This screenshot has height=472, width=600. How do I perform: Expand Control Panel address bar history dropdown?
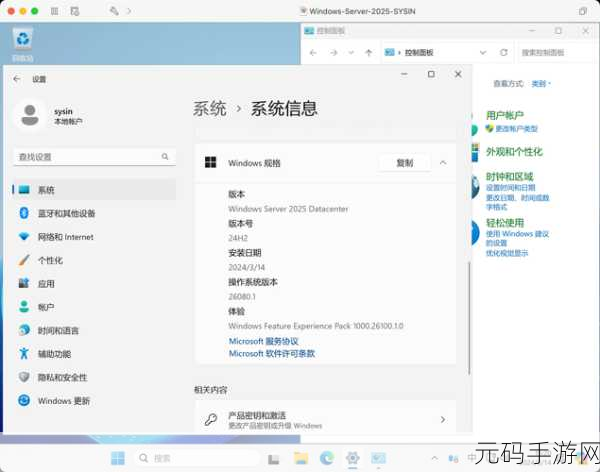point(483,52)
